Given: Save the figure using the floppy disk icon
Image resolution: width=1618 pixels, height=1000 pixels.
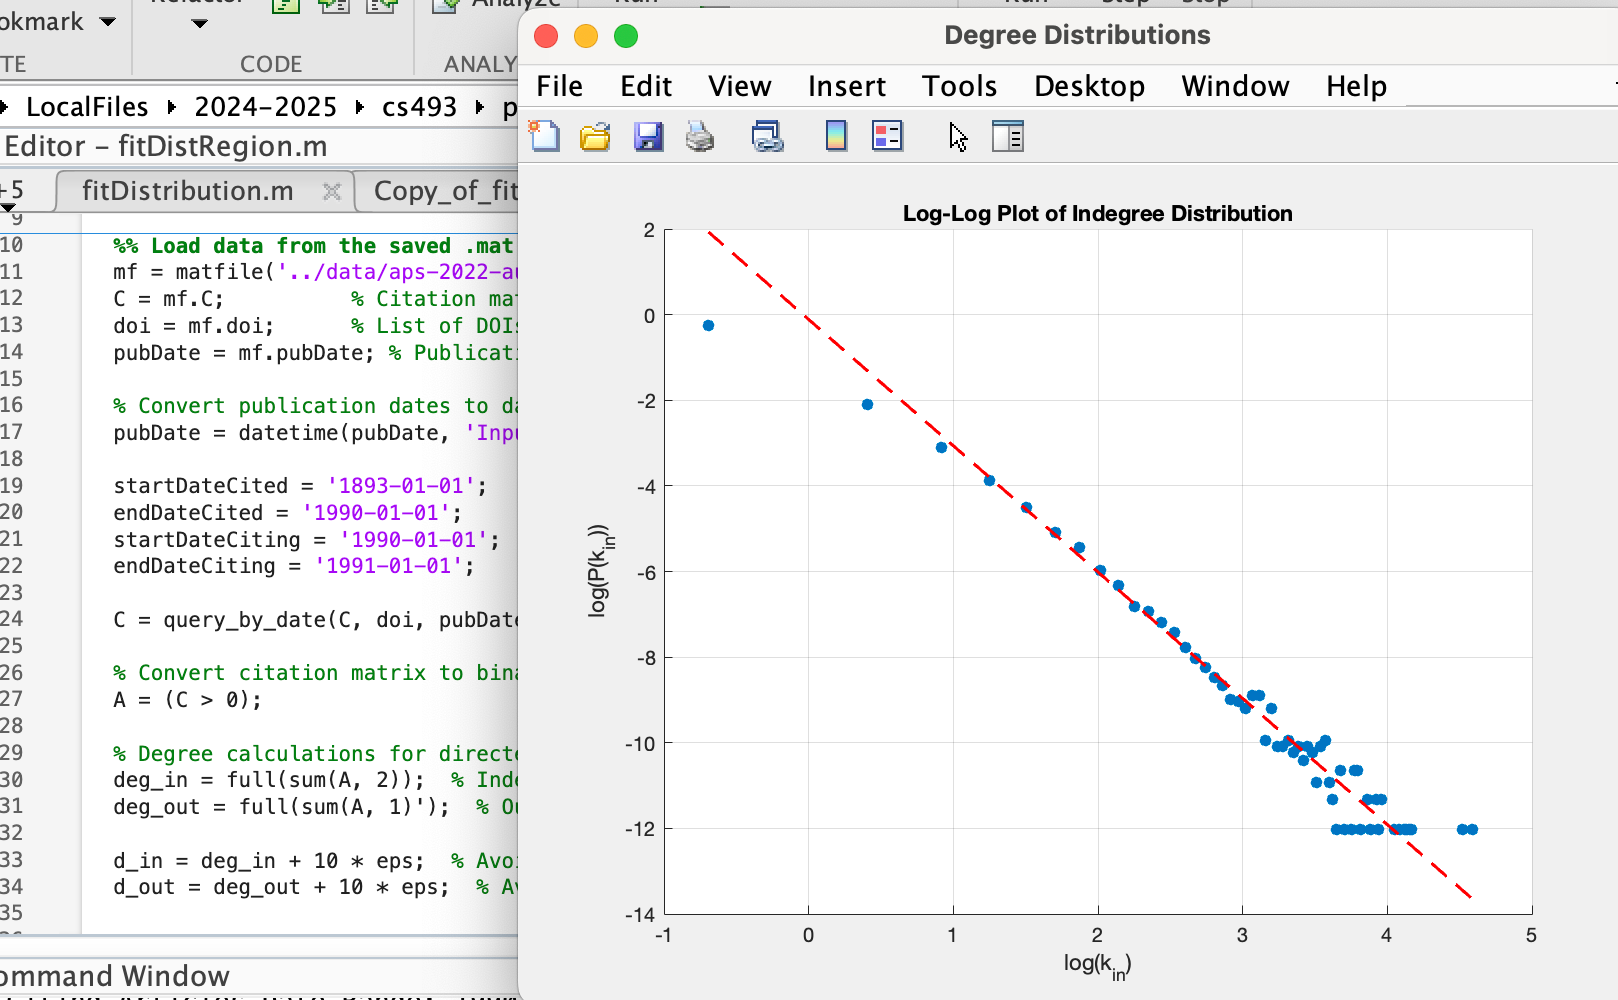Looking at the screenshot, I should tap(649, 136).
